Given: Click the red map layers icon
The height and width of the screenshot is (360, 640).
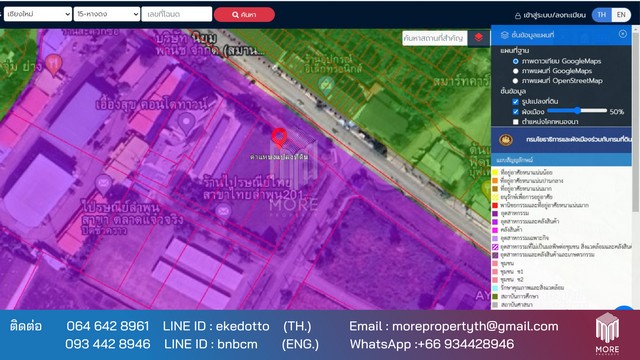Looking at the screenshot, I should pos(478,38).
